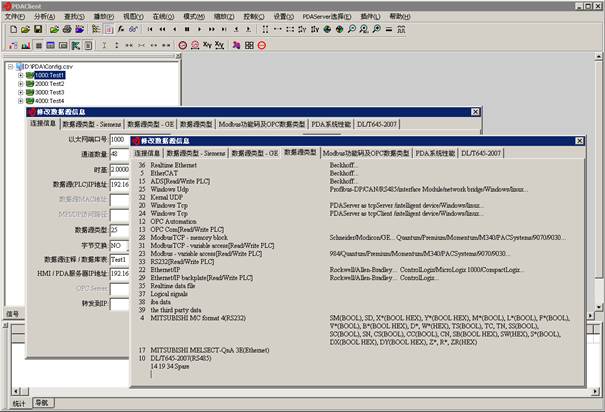Click the Open folder toolbar icon
The height and width of the screenshot is (412, 605).
coord(24,30)
